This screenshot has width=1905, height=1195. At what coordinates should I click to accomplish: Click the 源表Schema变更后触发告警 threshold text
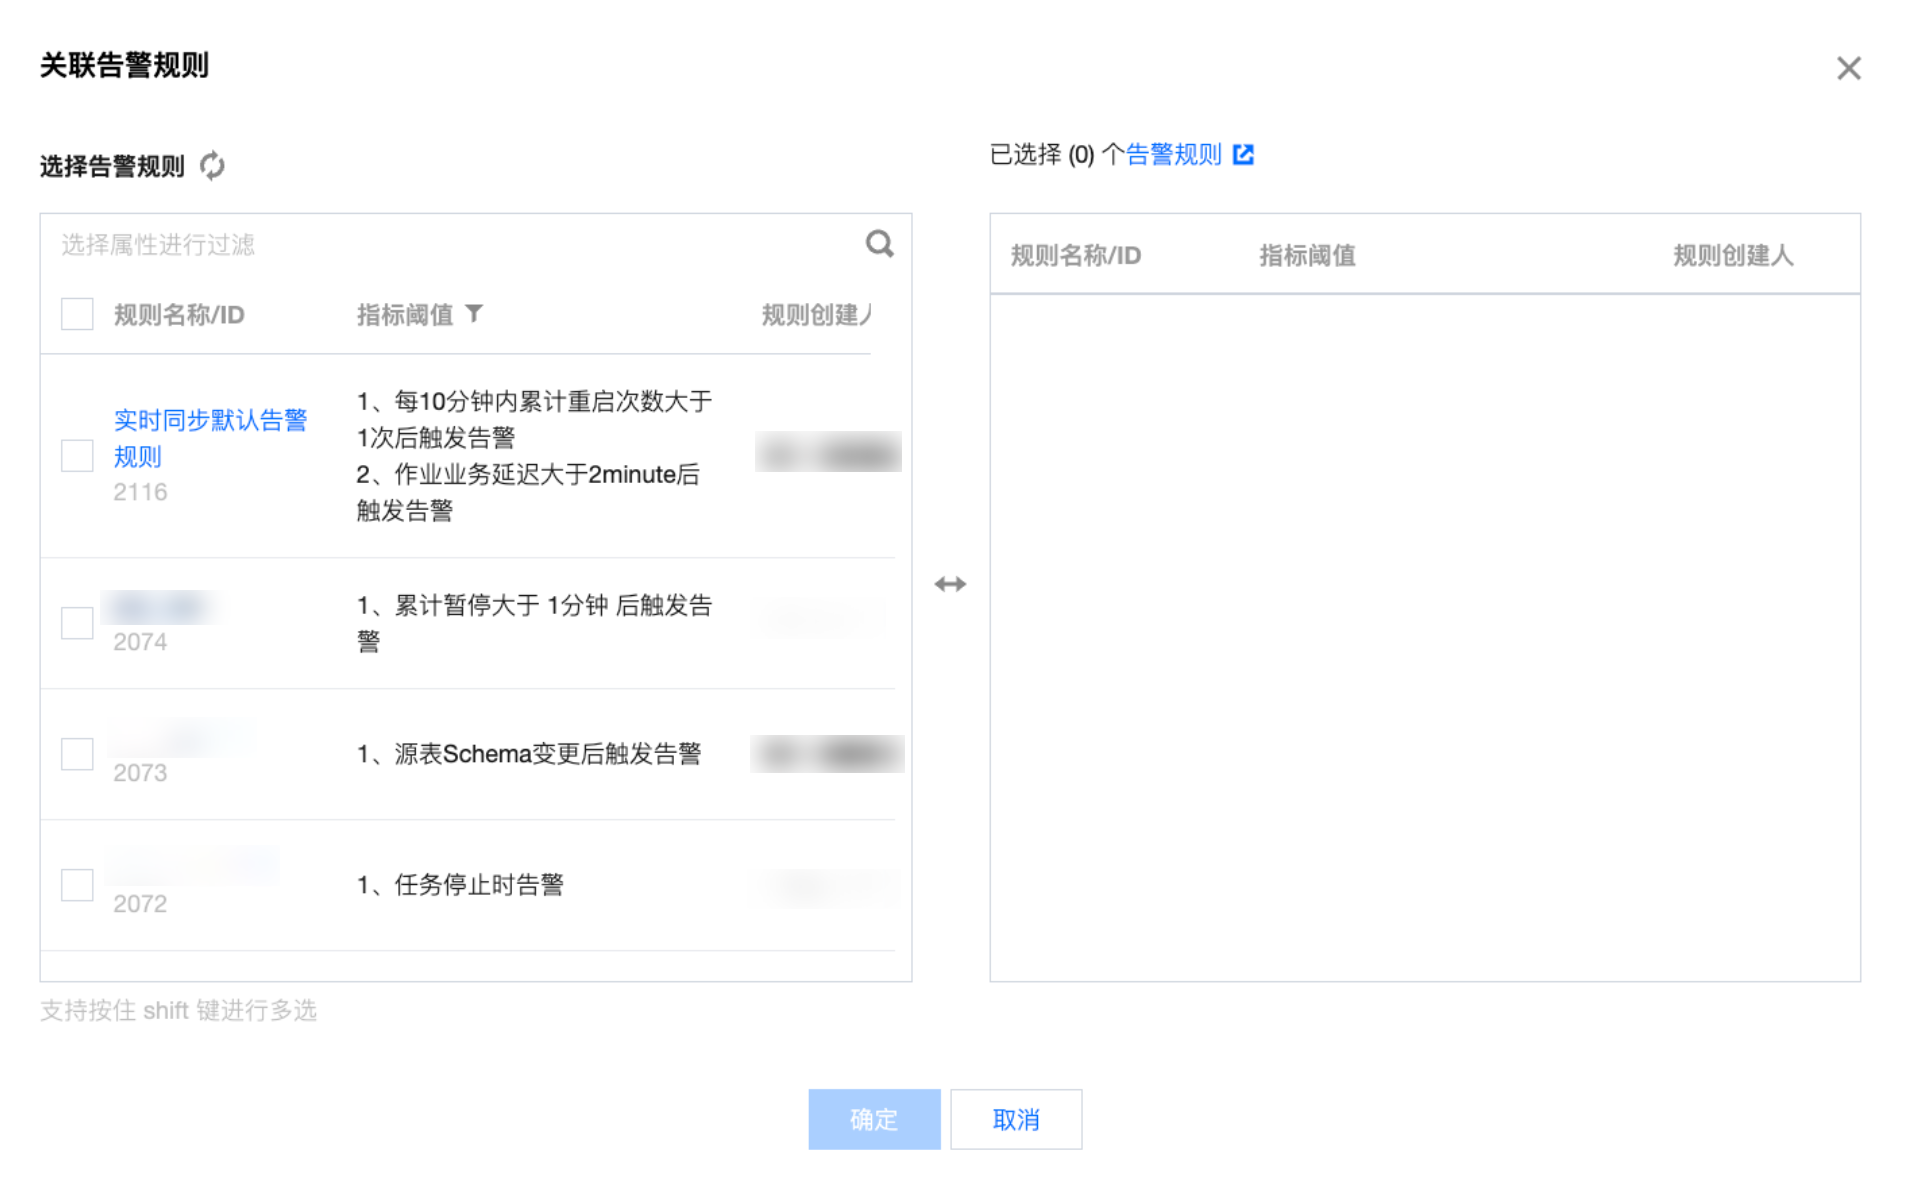[529, 754]
